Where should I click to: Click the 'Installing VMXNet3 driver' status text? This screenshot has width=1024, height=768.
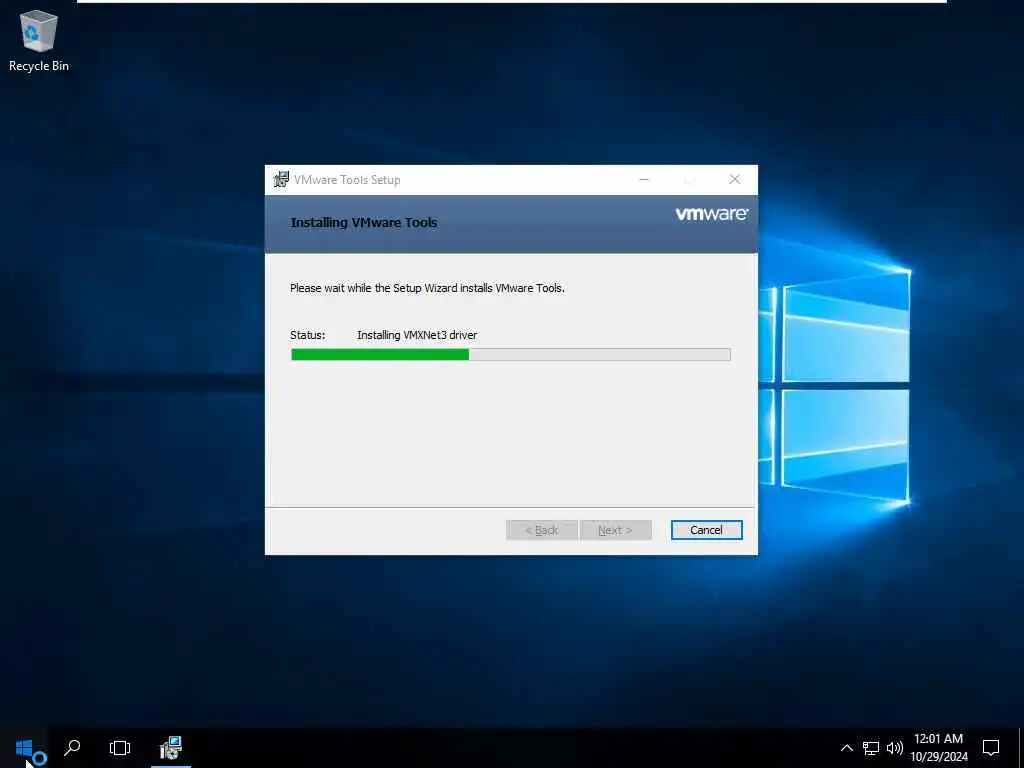tap(417, 335)
